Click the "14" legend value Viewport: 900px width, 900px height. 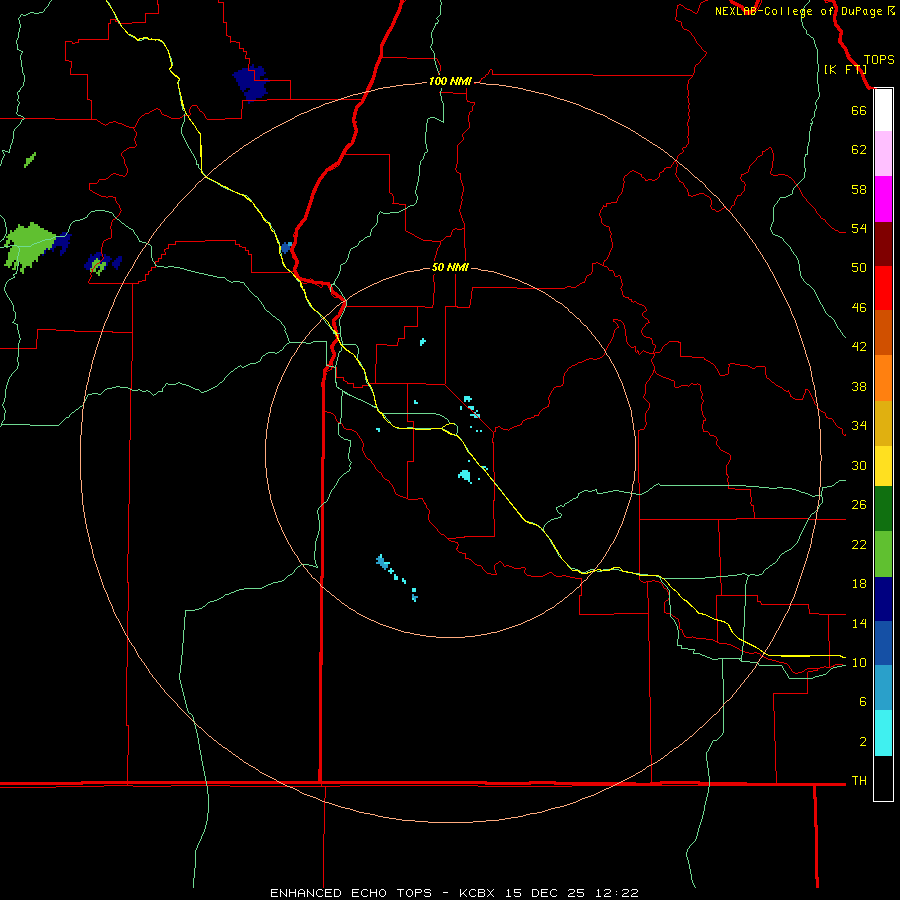(x=859, y=623)
